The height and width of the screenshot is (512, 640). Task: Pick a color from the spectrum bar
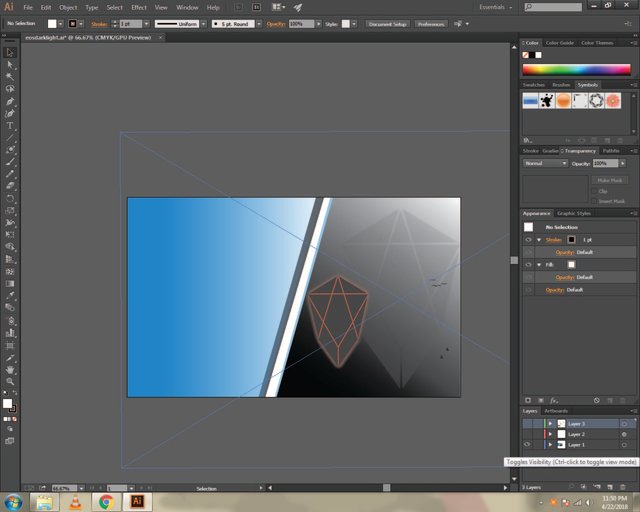coord(575,69)
